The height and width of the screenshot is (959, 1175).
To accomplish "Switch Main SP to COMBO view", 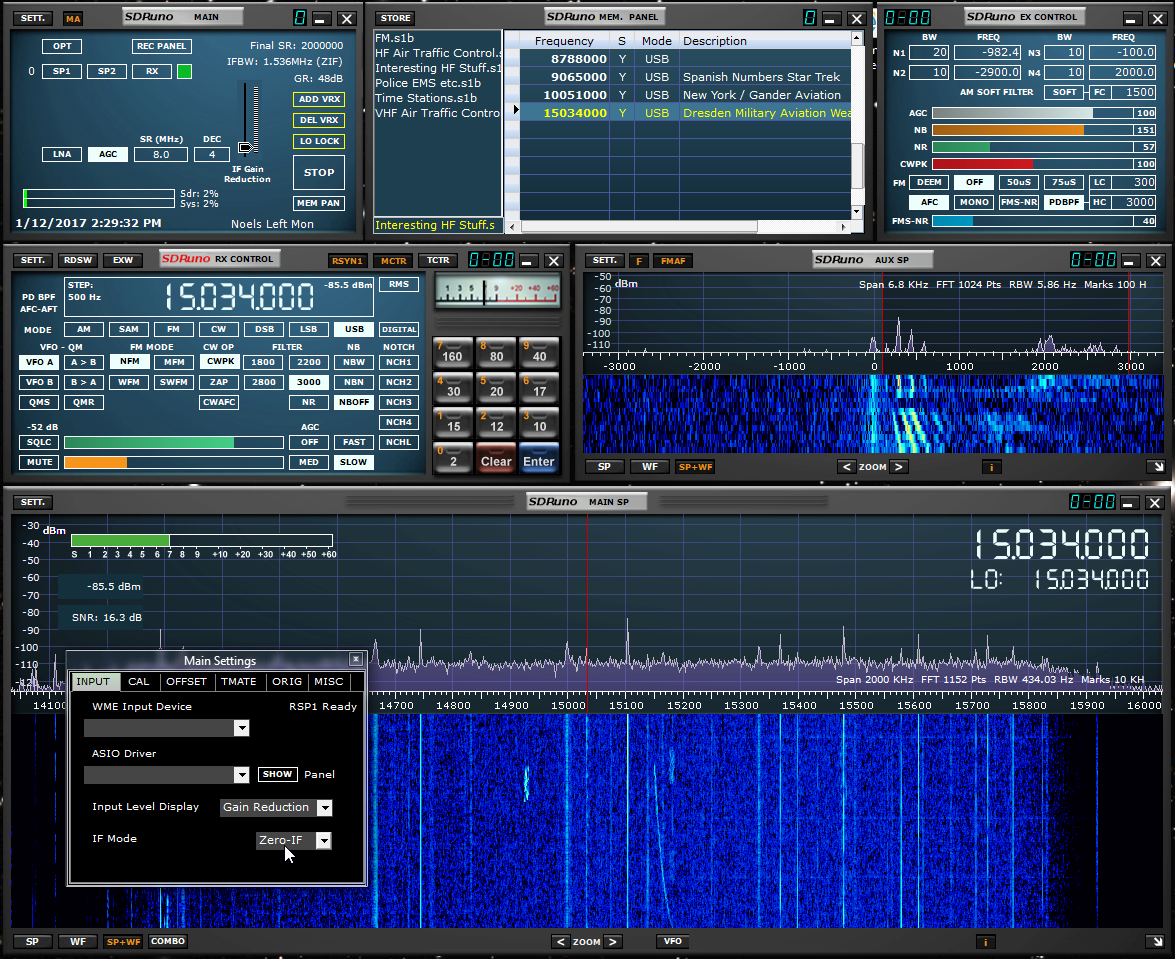I will (x=168, y=942).
